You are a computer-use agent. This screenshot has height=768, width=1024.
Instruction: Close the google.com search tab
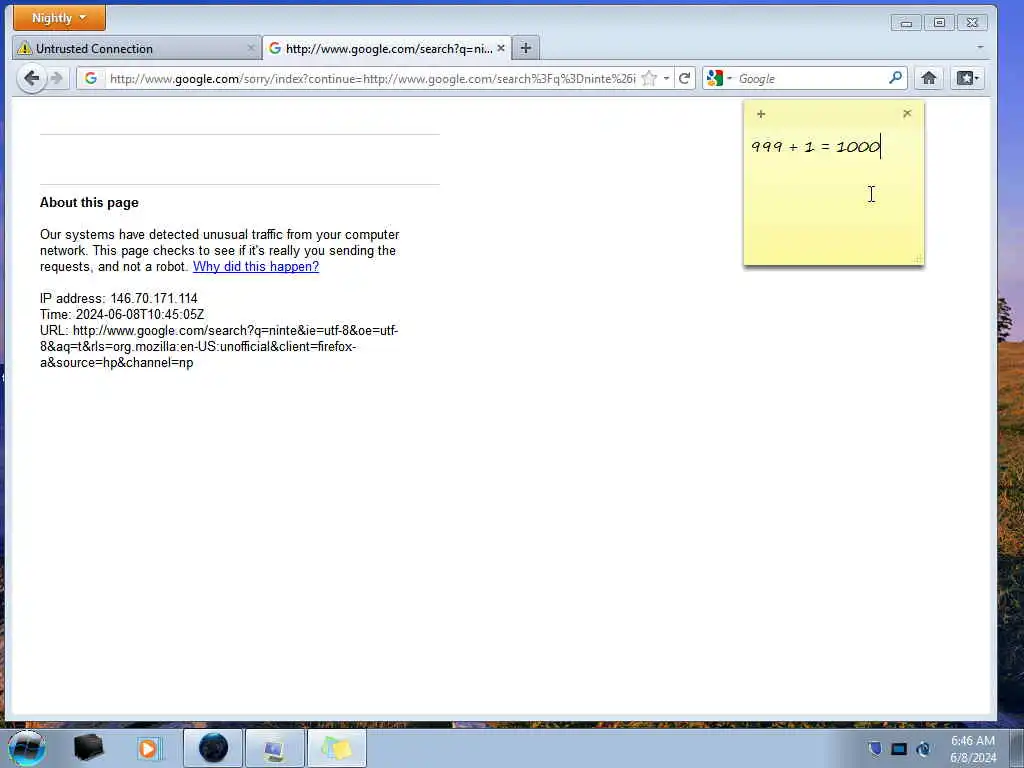pyautogui.click(x=501, y=48)
